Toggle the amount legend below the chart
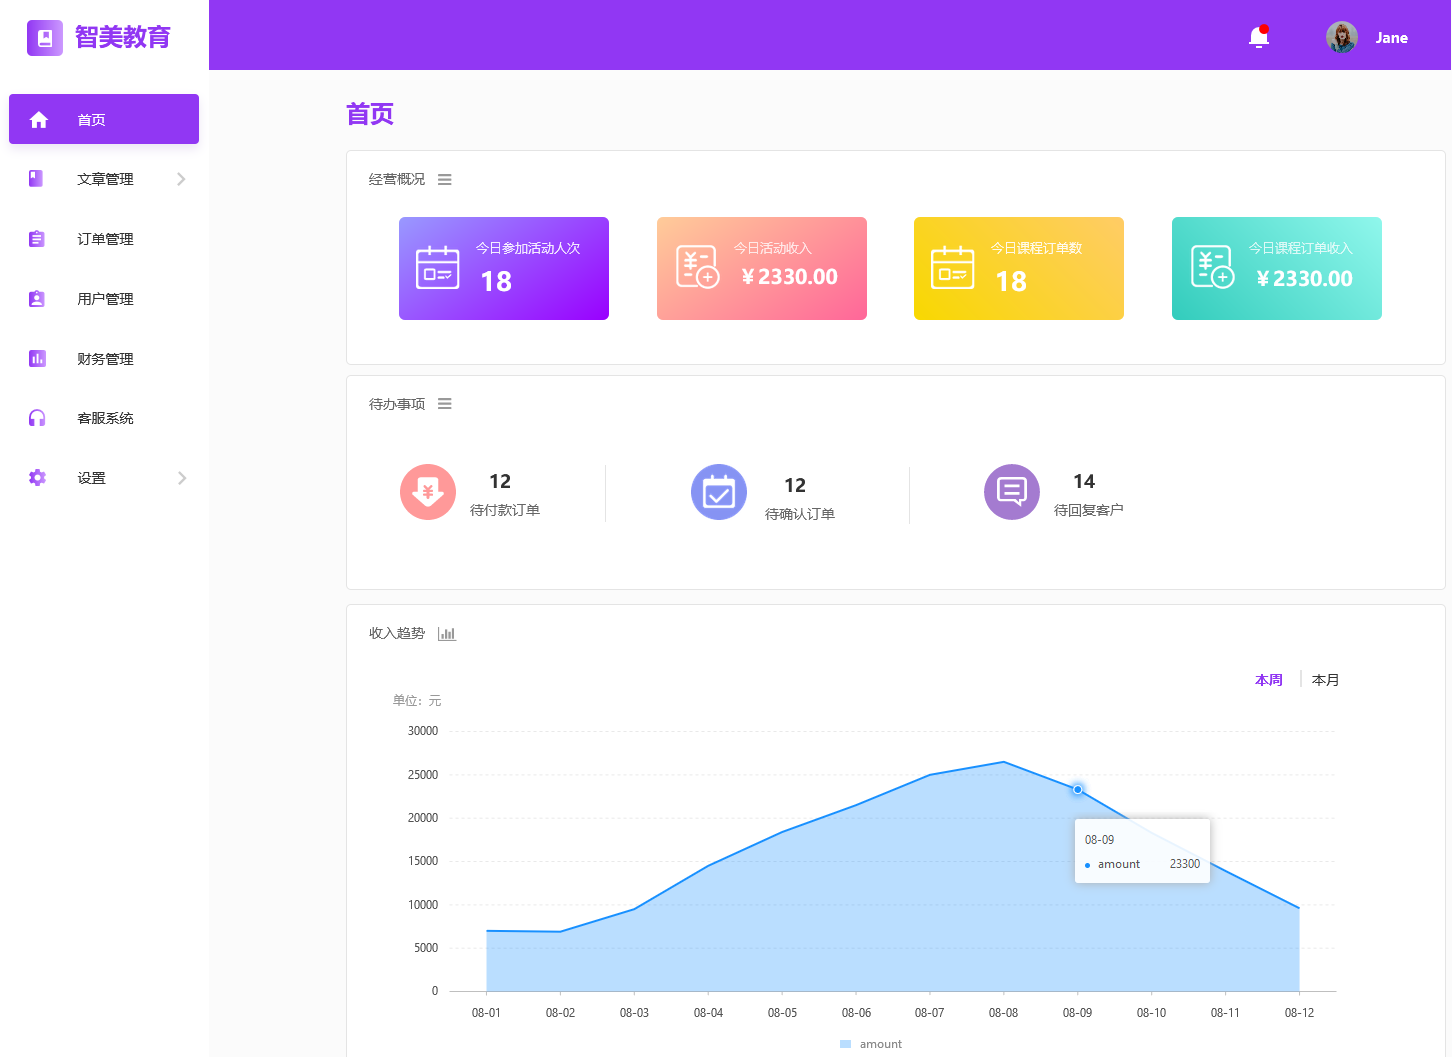This screenshot has width=1452, height=1057. click(x=870, y=1043)
